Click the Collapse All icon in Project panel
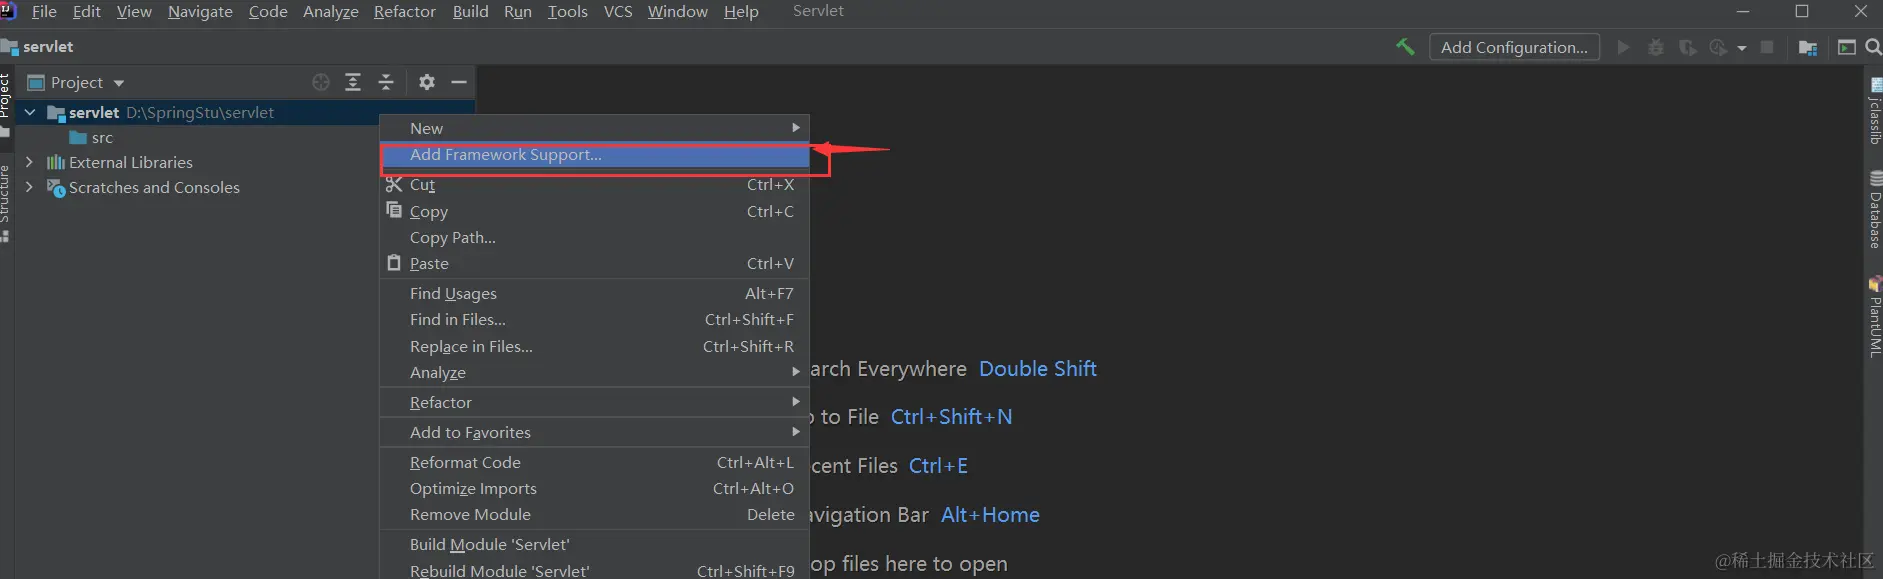 click(x=386, y=82)
